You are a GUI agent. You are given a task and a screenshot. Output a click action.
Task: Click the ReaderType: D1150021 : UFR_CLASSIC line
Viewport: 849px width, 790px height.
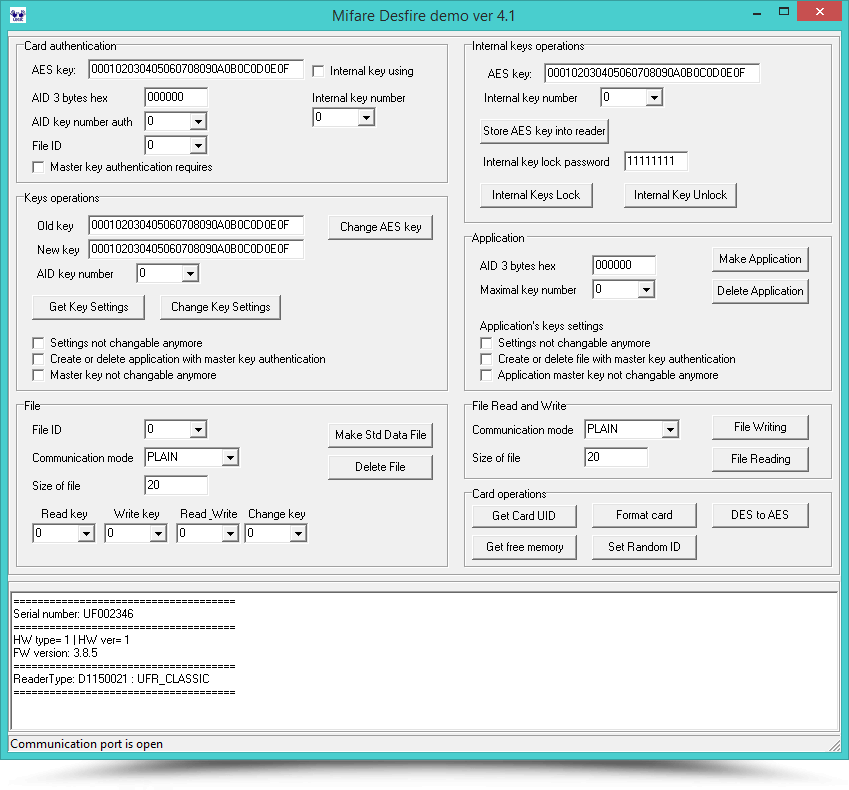[x=111, y=679]
